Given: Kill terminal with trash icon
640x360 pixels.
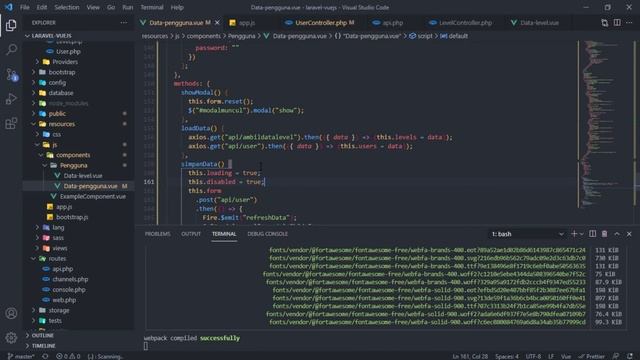Looking at the screenshot, I should pos(604,234).
